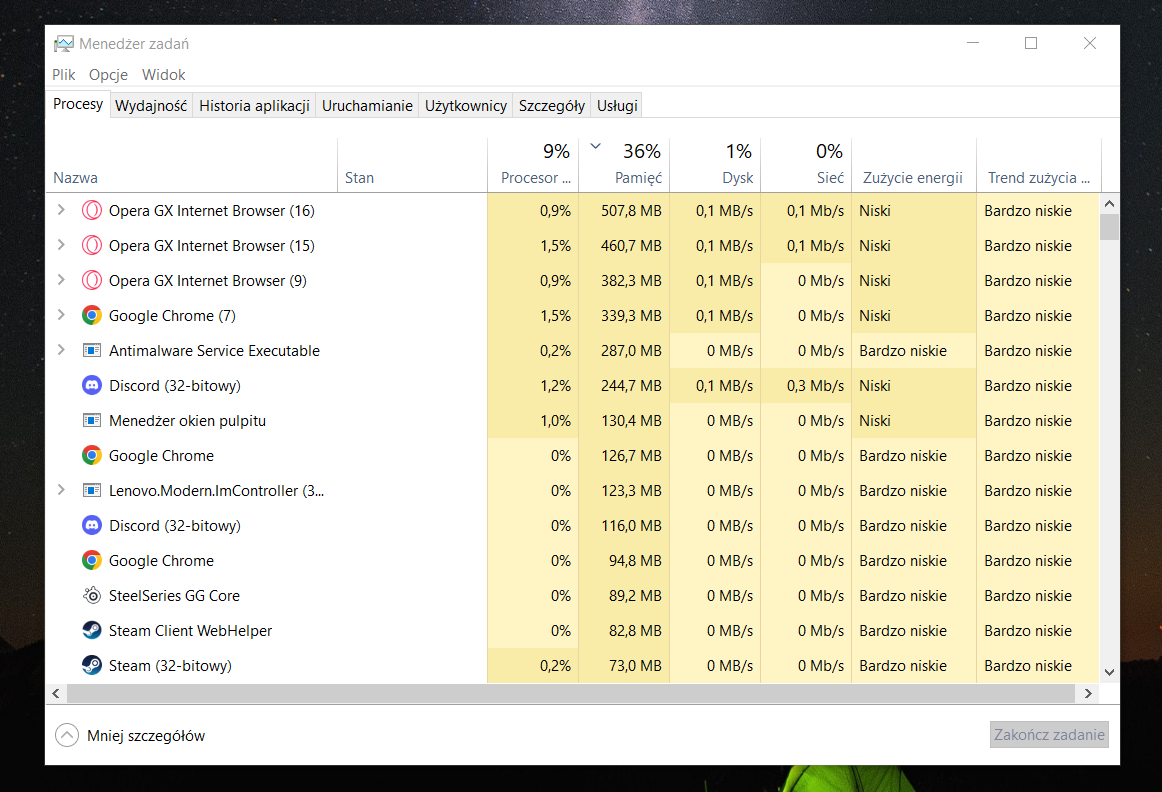The image size is (1162, 792).
Task: Click the 130,4 MB memory cell
Action: click(x=624, y=420)
